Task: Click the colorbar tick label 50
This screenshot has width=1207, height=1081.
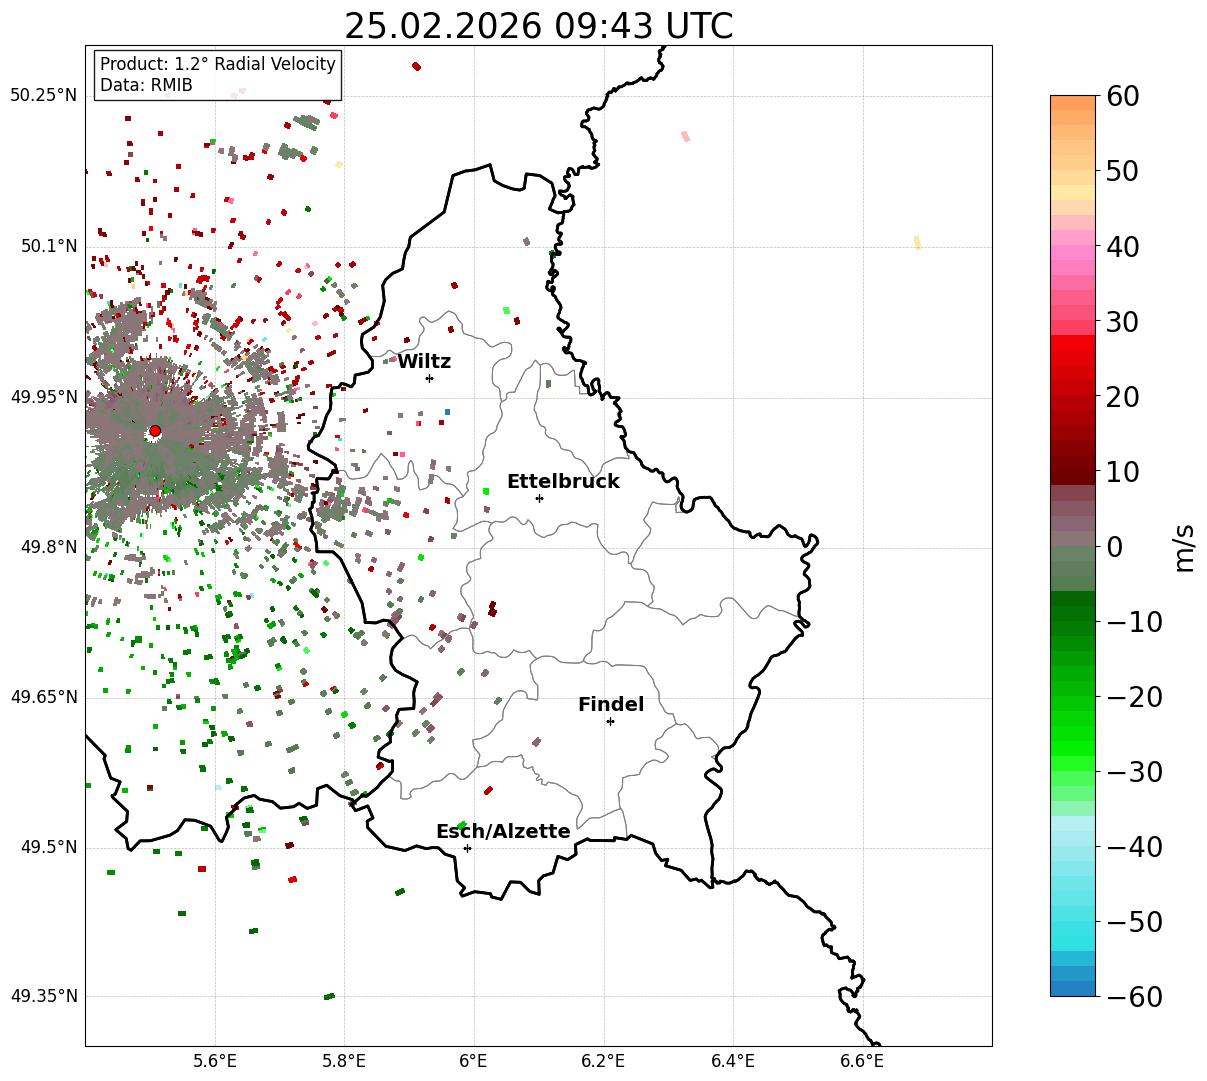Action: point(1122,171)
